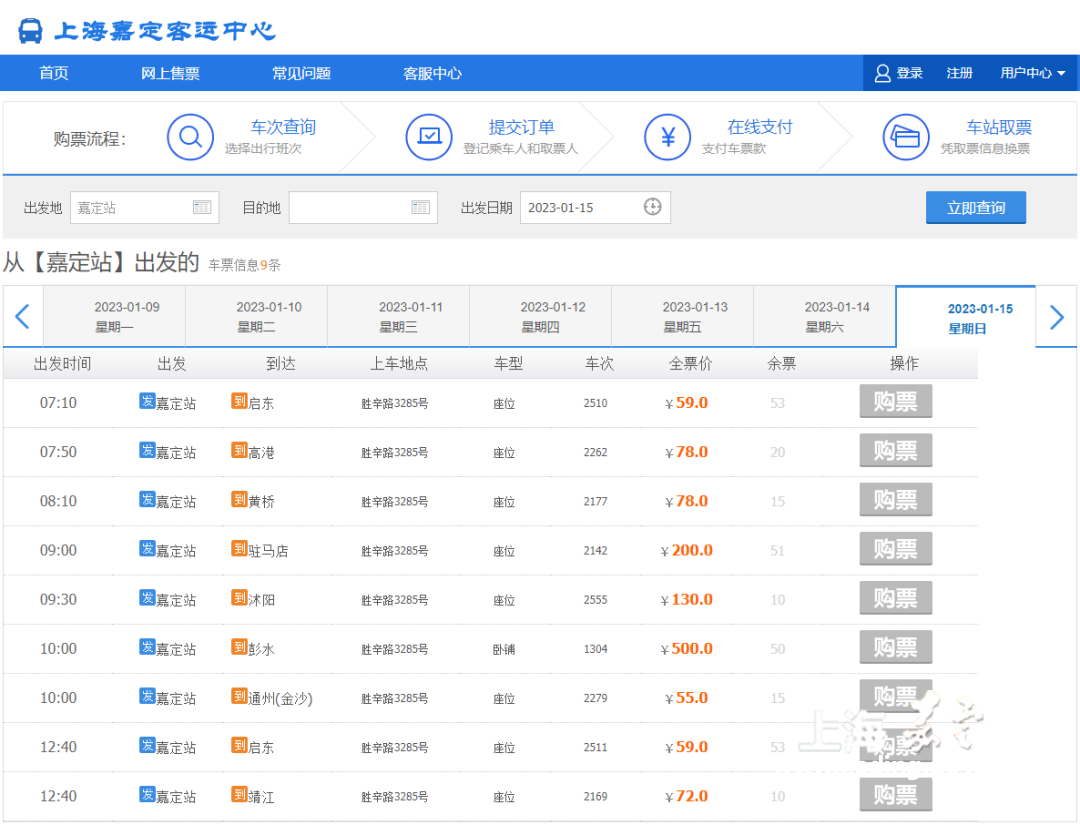
Task: Open the 出发地 station picker icon
Action: coord(202,207)
